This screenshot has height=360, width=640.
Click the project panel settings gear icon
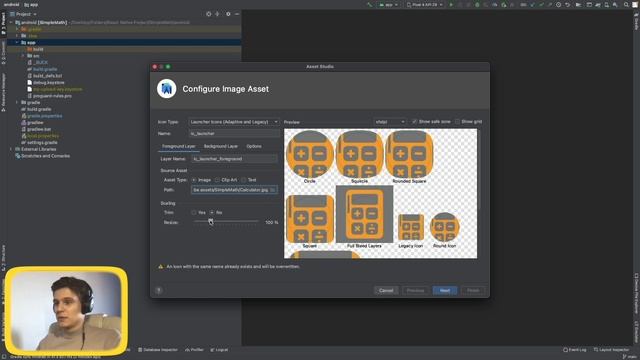[x=228, y=14]
